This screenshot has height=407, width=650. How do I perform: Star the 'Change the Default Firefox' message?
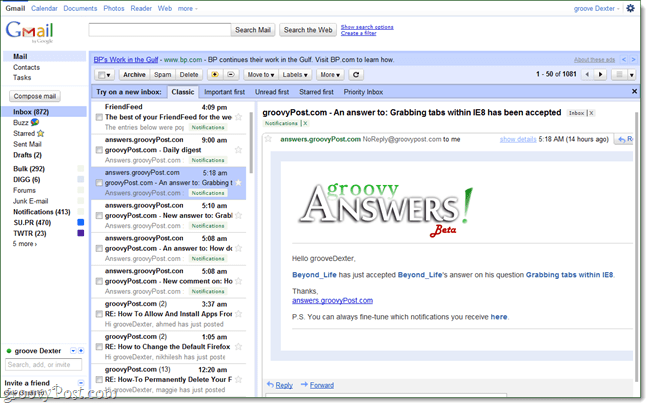pos(238,346)
